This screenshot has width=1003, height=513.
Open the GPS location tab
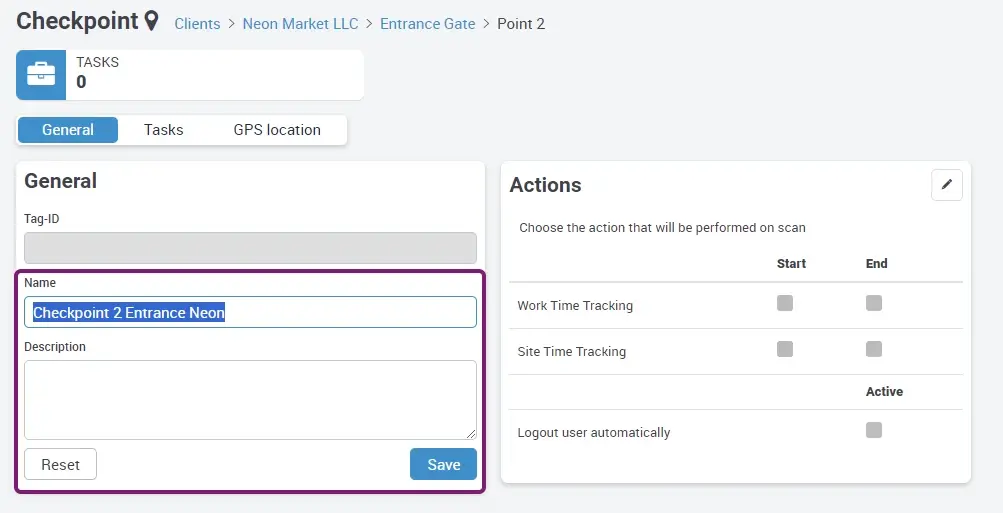pyautogui.click(x=277, y=130)
